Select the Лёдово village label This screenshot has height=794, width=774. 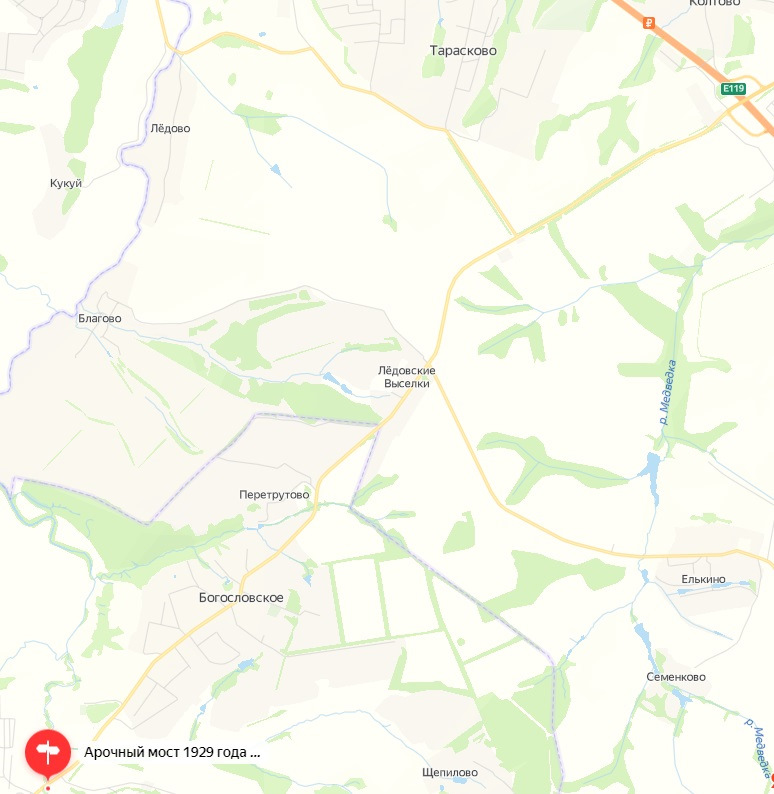coord(170,128)
